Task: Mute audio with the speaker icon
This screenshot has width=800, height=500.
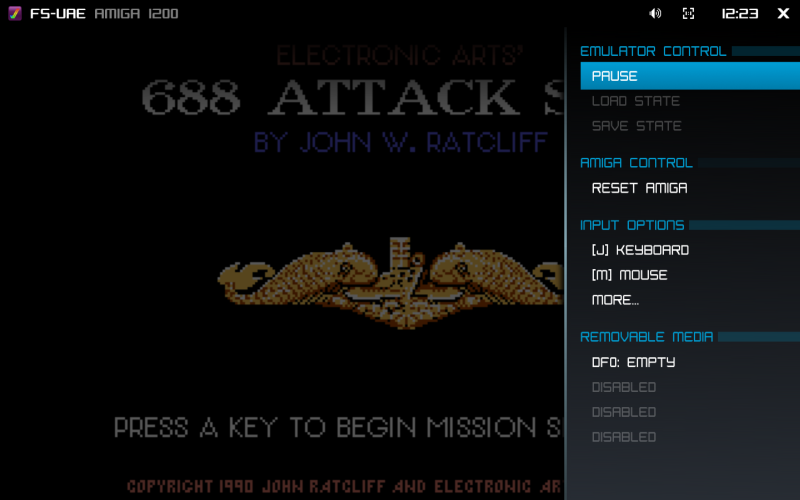Action: coord(655,13)
